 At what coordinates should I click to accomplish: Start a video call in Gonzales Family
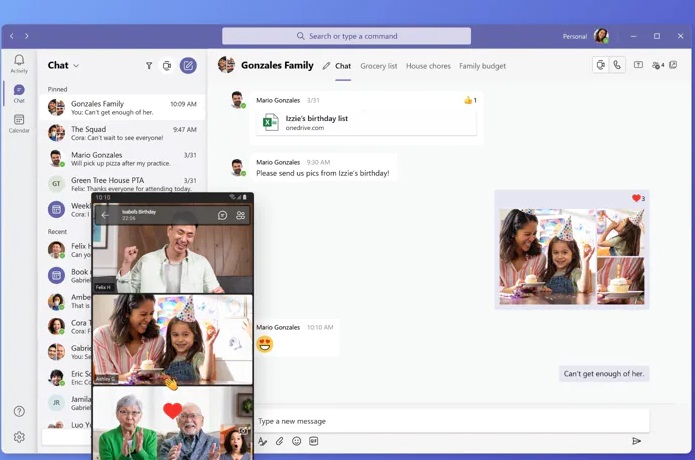600,65
